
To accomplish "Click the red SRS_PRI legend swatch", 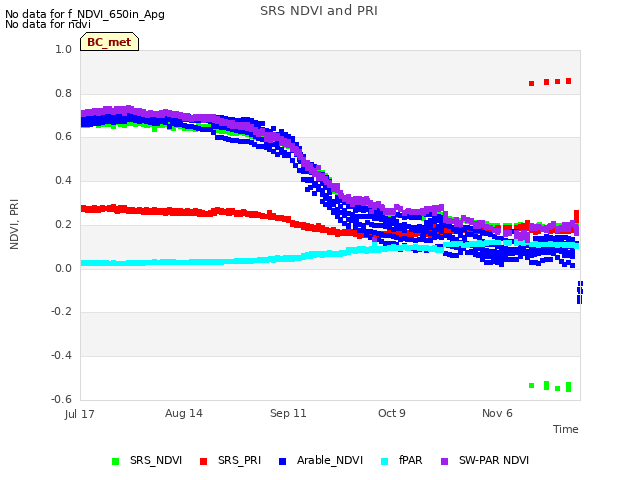I will tap(203, 461).
